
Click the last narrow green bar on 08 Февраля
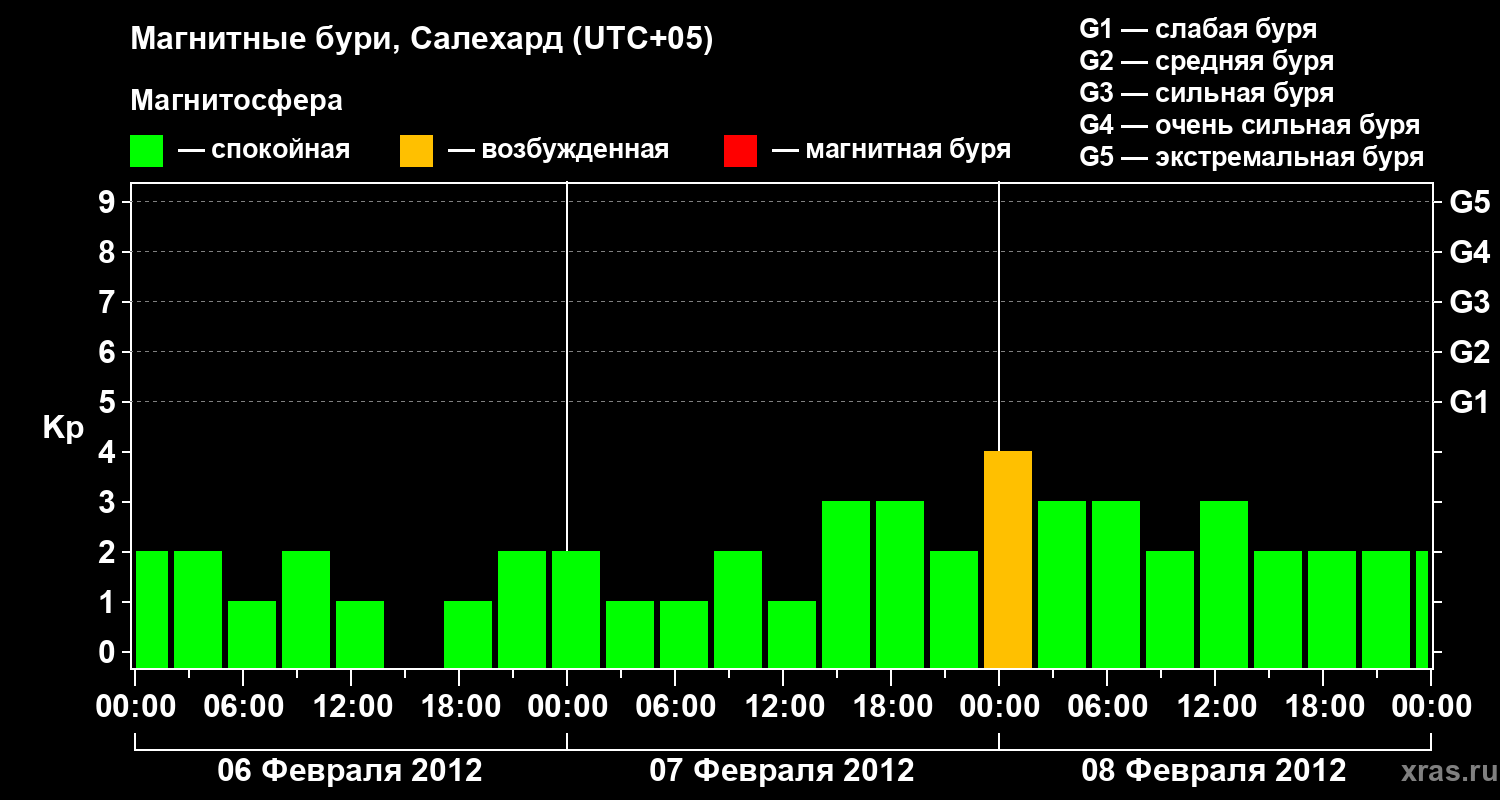[x=1422, y=610]
